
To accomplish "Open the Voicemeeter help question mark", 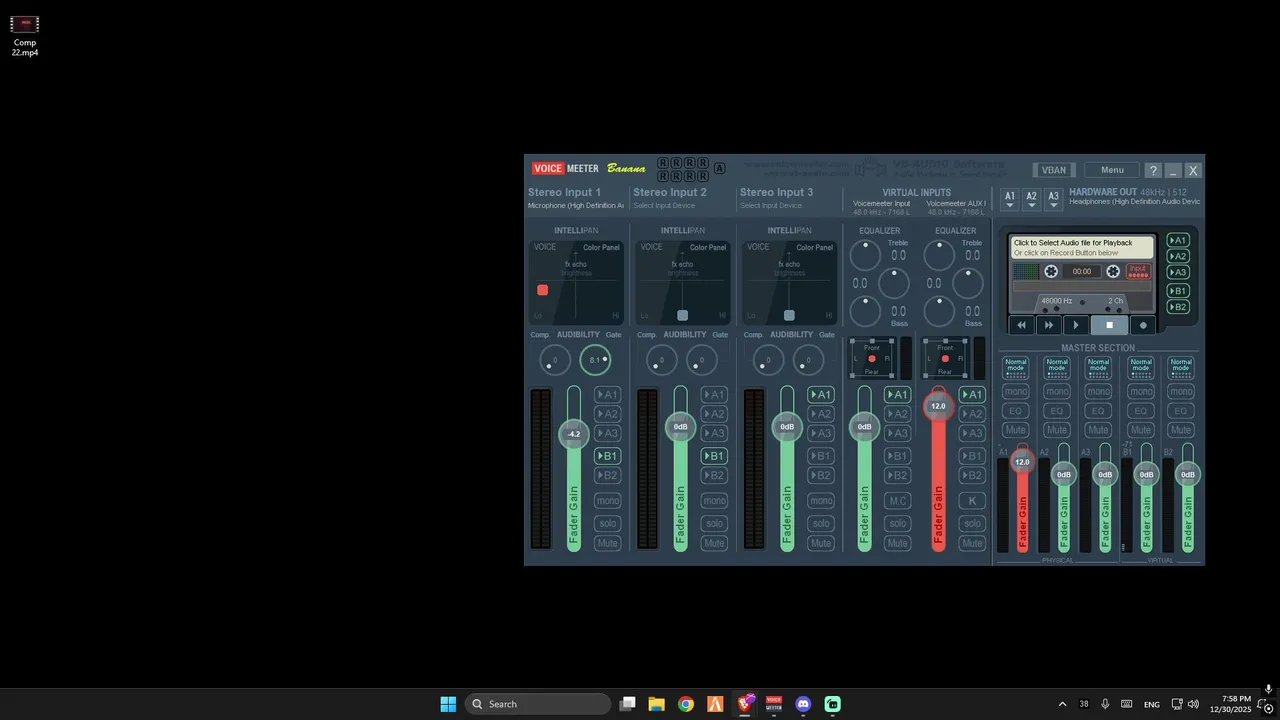I will click(1153, 170).
